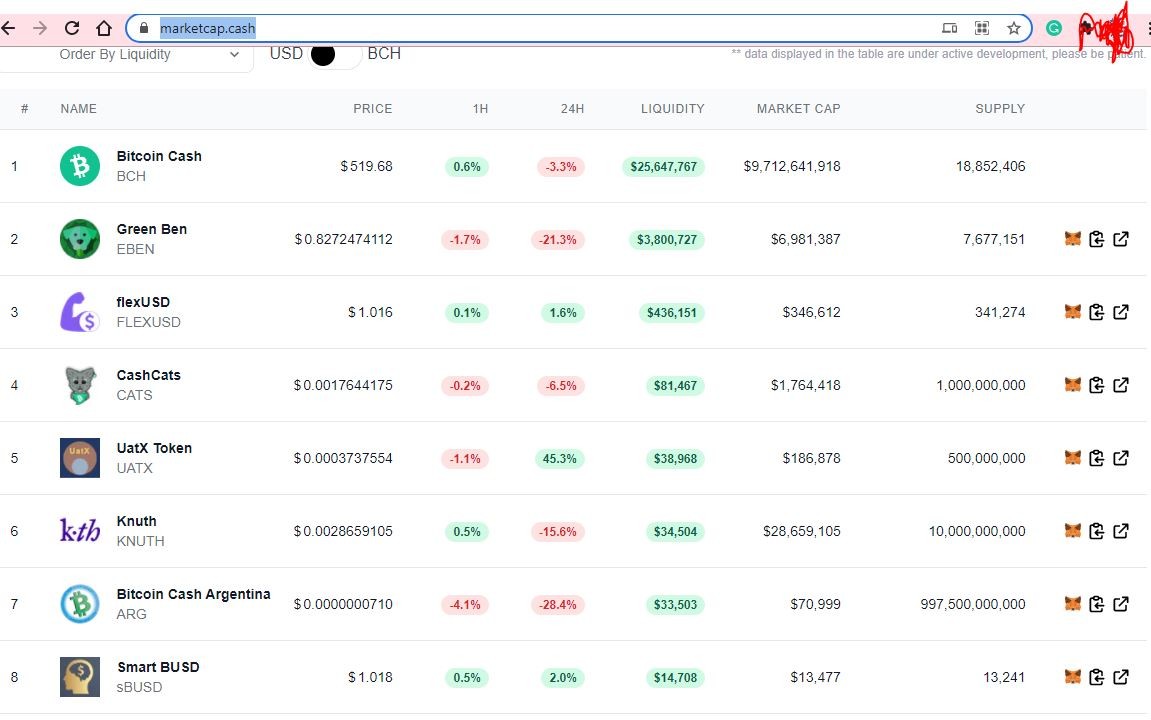Copy the Smart BUSD contract address
Viewport: 1151px width, 720px height.
[1097, 677]
